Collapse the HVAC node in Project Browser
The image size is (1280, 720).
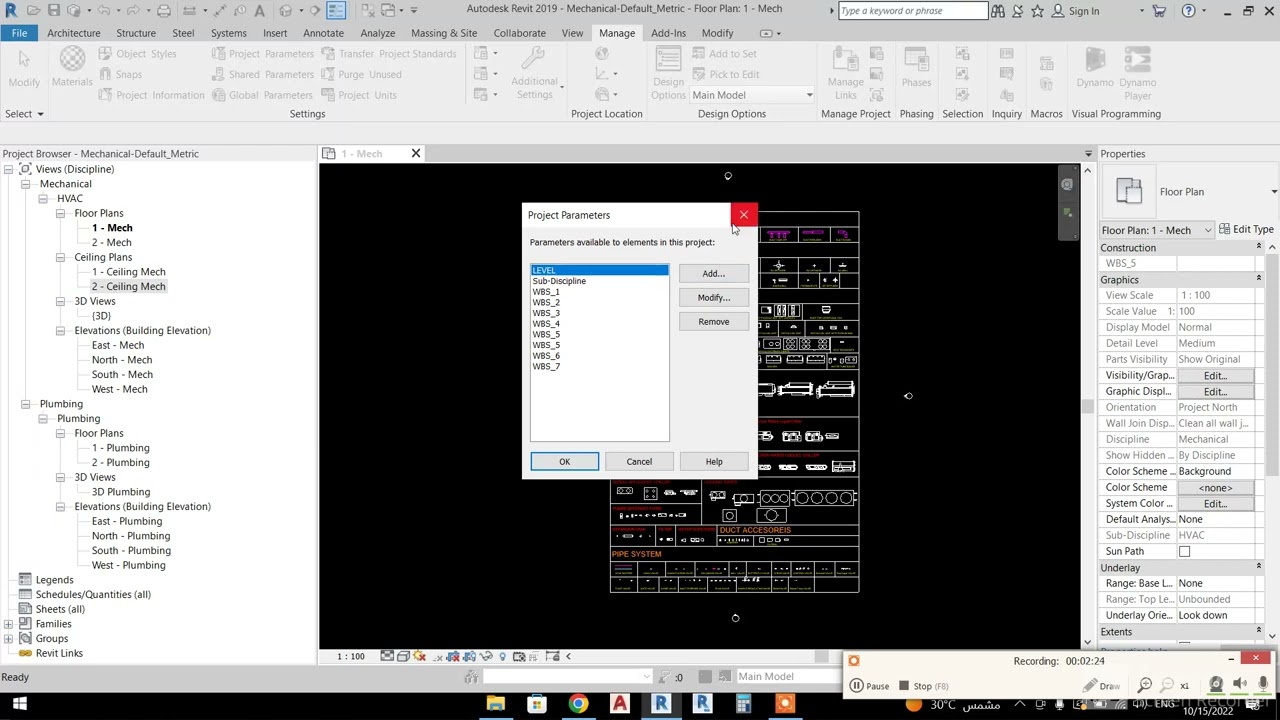(x=43, y=198)
